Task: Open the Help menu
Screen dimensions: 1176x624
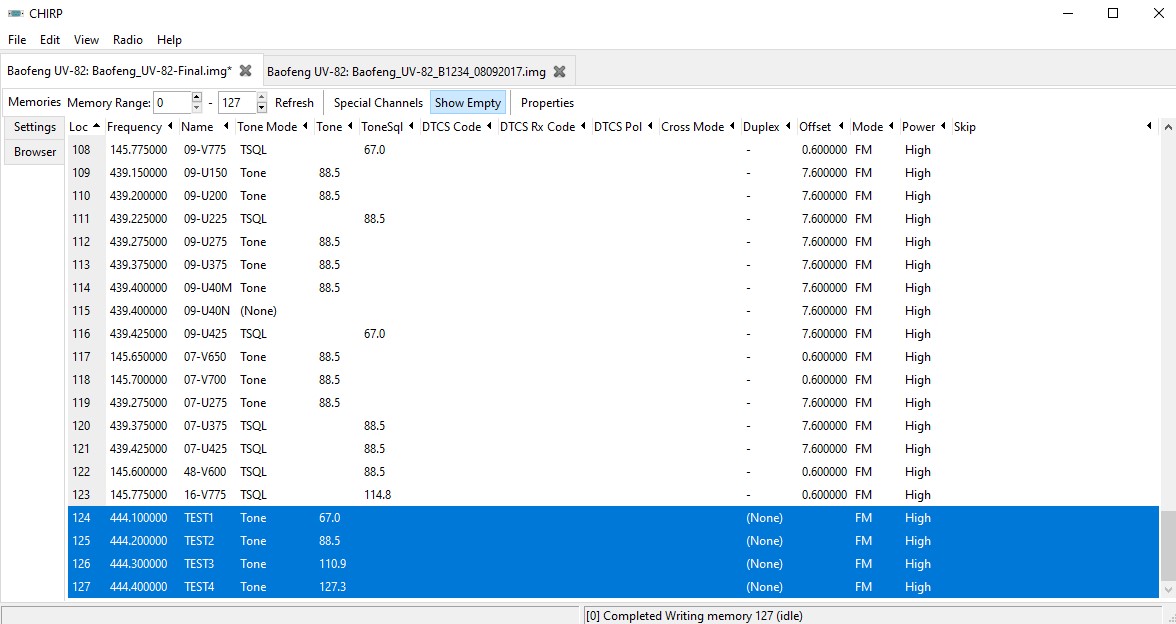Action: pos(170,40)
